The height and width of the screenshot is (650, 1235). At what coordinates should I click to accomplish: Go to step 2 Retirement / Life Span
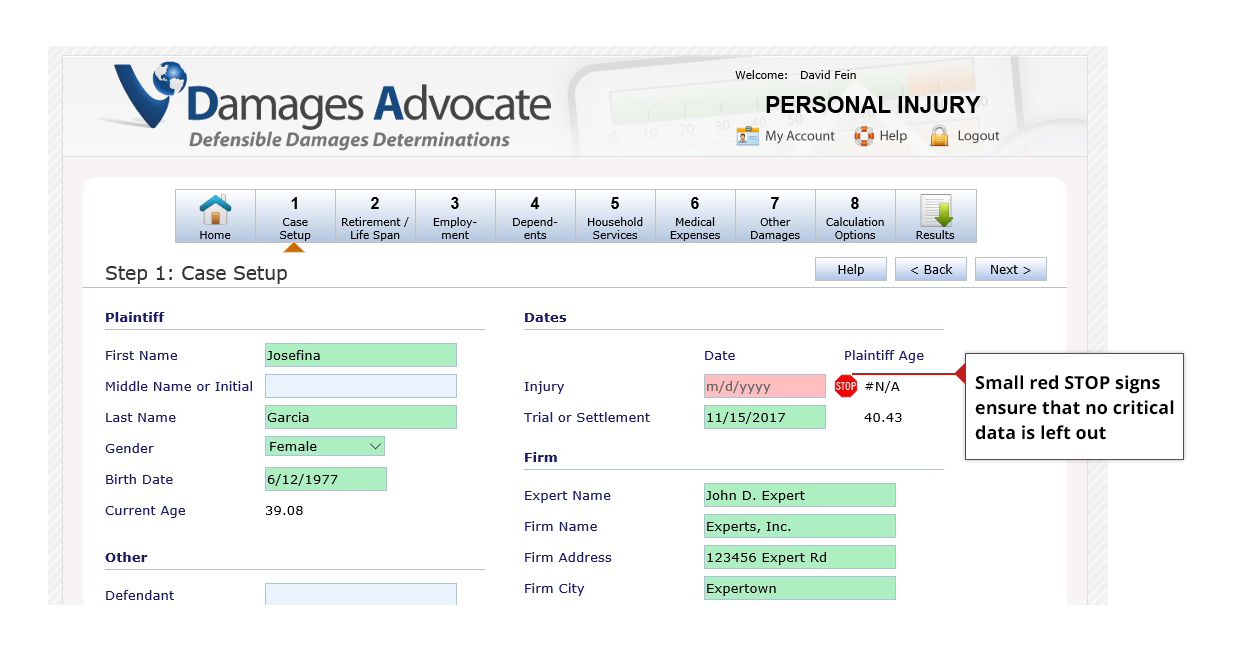click(375, 216)
